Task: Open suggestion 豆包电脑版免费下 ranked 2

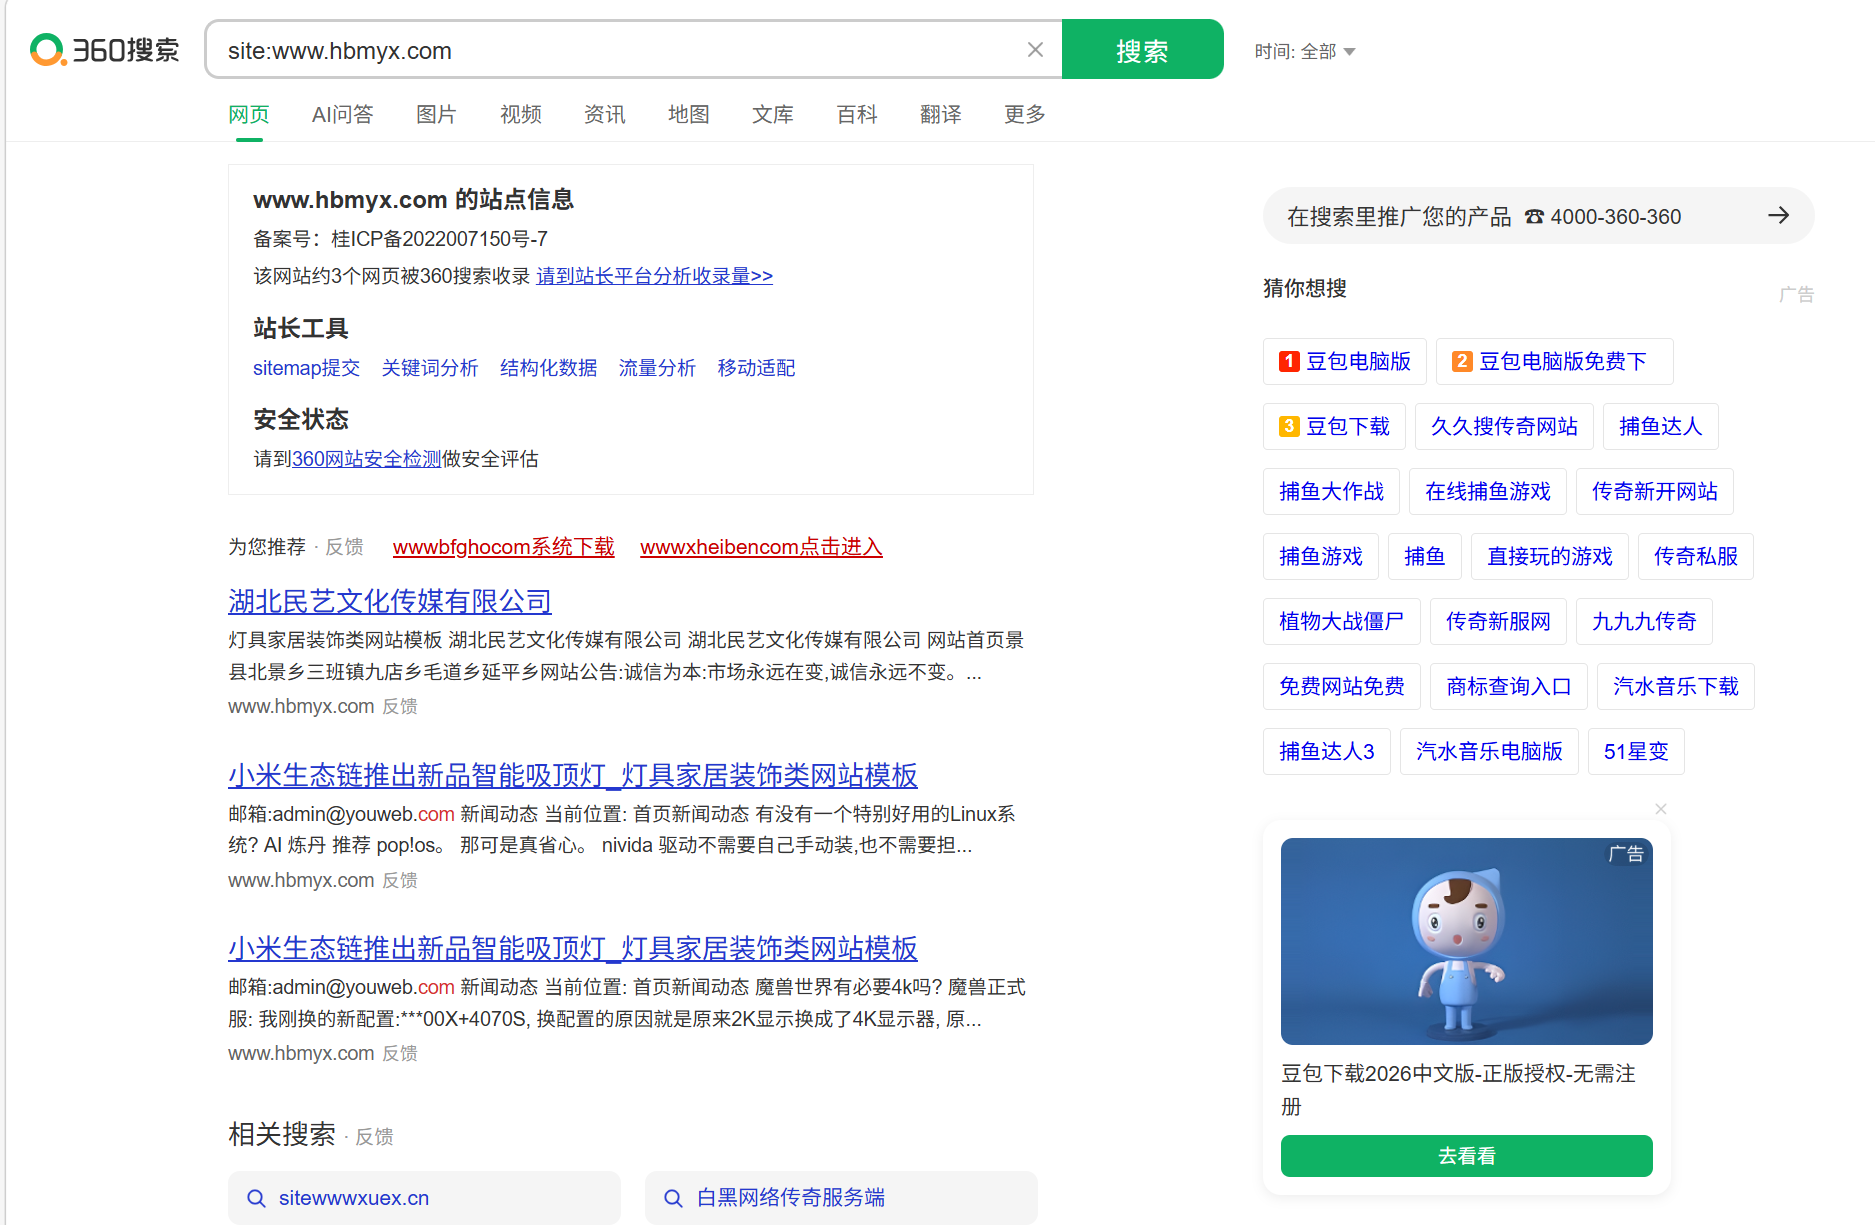Action: (x=1554, y=361)
